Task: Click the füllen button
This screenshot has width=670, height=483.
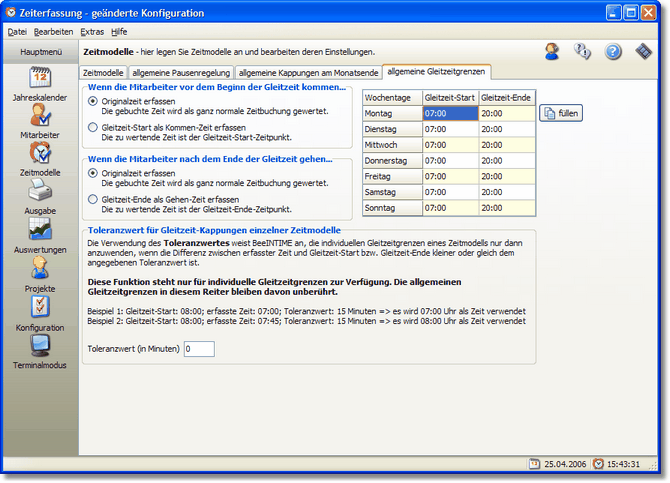Action: tap(561, 114)
